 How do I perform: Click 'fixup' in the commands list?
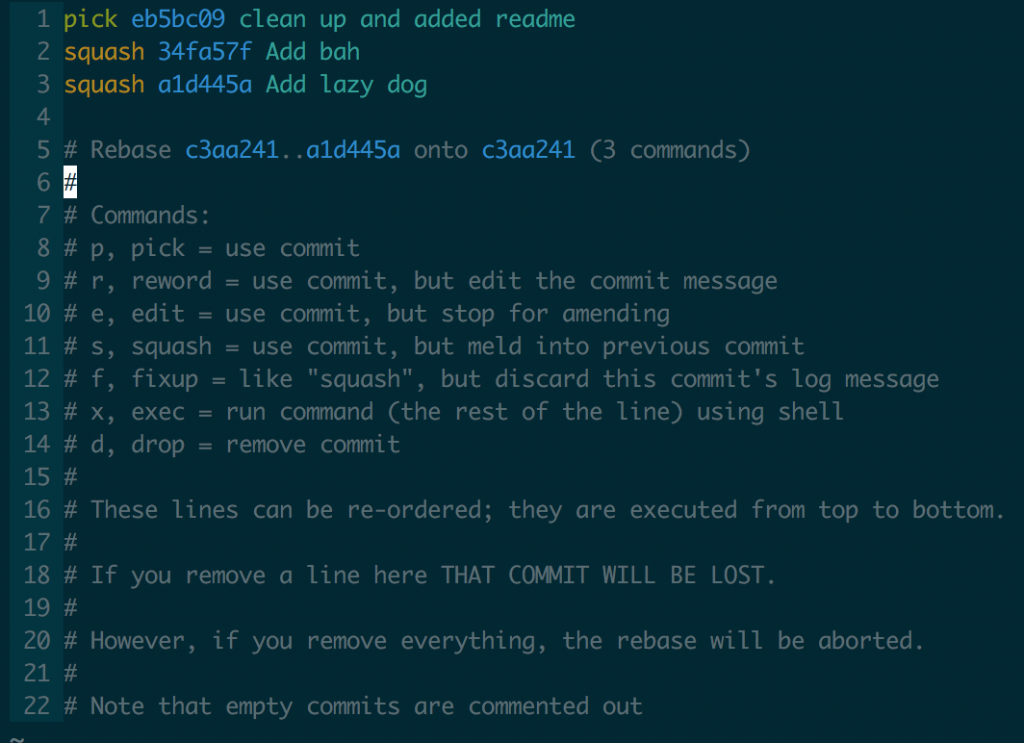tap(165, 379)
